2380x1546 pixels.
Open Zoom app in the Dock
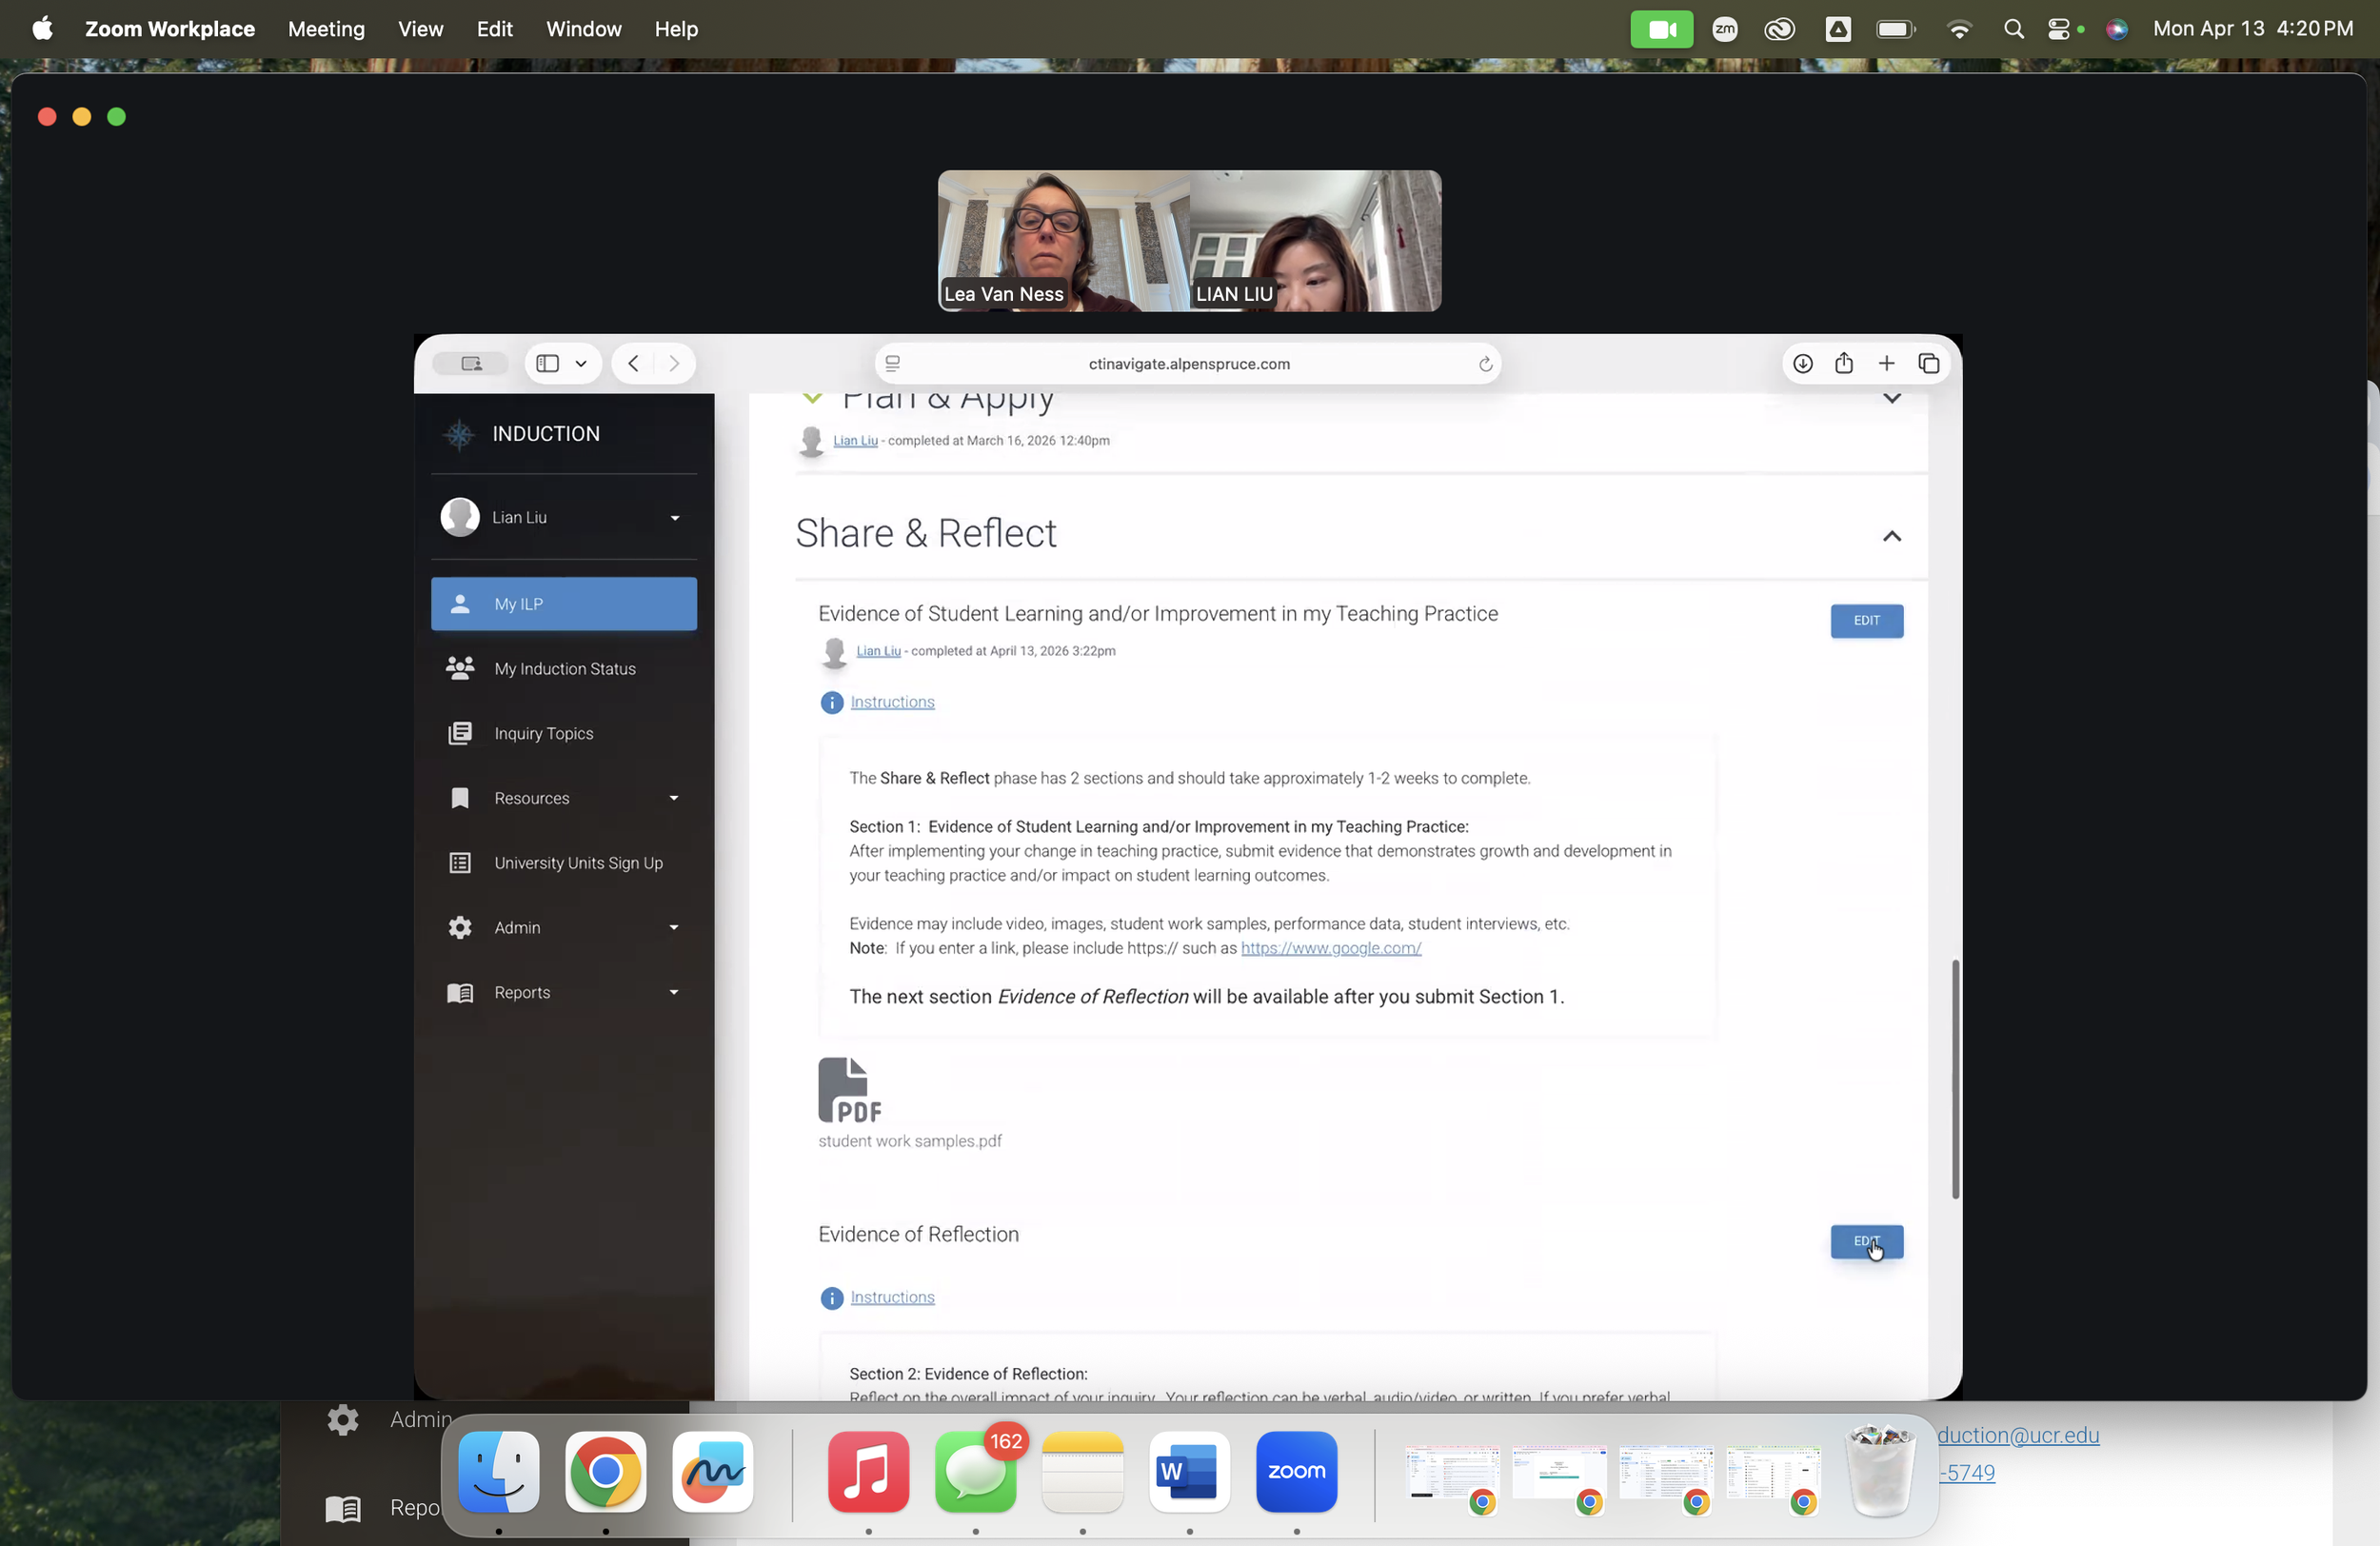(1296, 1471)
